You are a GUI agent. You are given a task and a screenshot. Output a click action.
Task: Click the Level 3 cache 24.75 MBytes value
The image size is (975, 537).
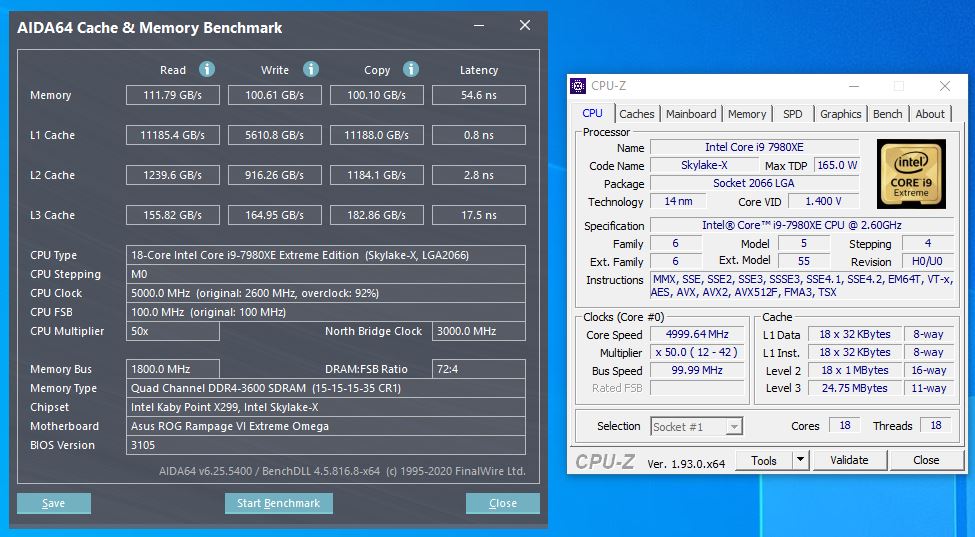[x=854, y=388]
